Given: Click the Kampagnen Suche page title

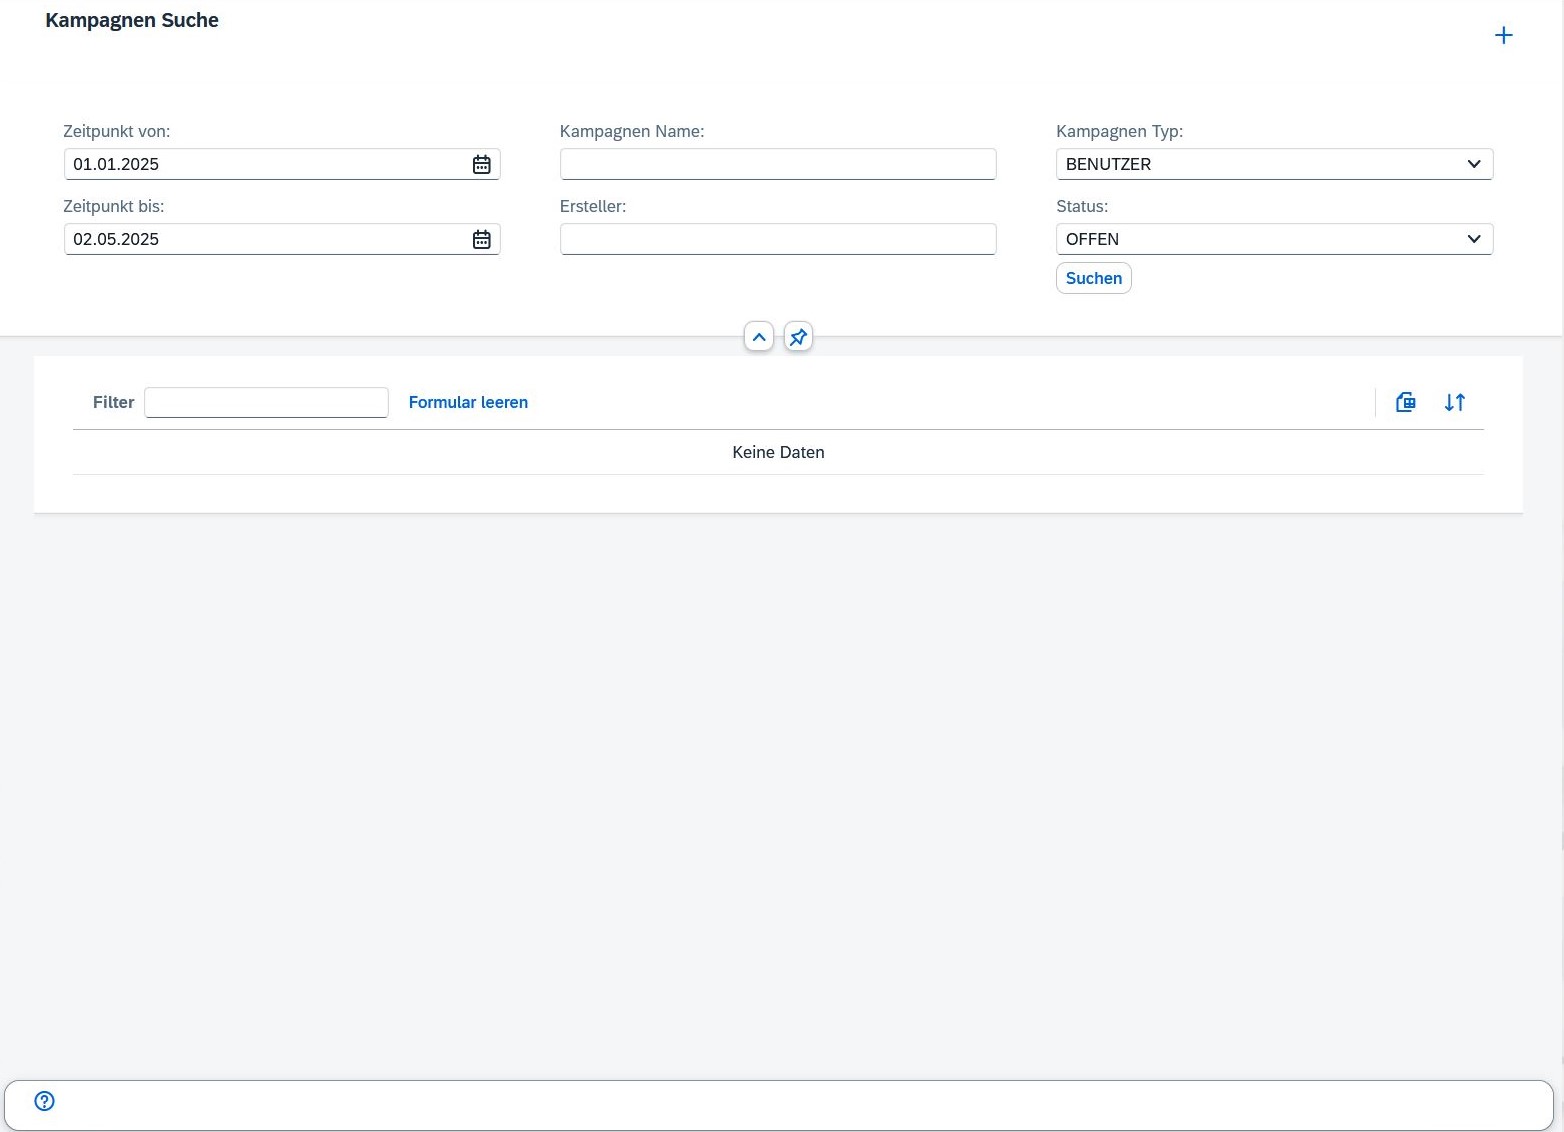Looking at the screenshot, I should (132, 21).
